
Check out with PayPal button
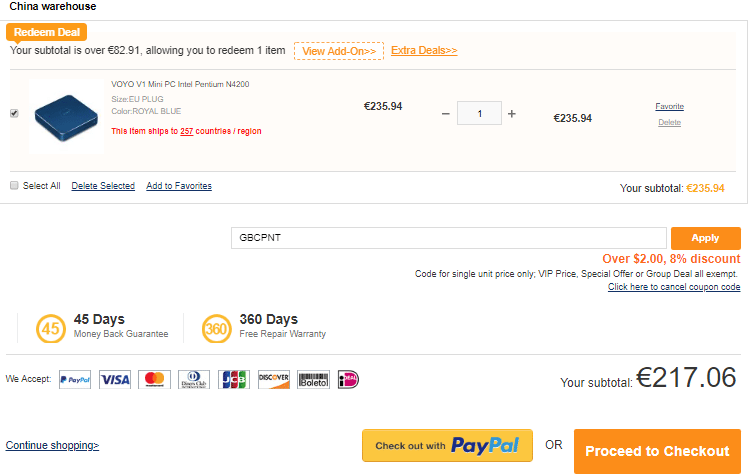447,446
